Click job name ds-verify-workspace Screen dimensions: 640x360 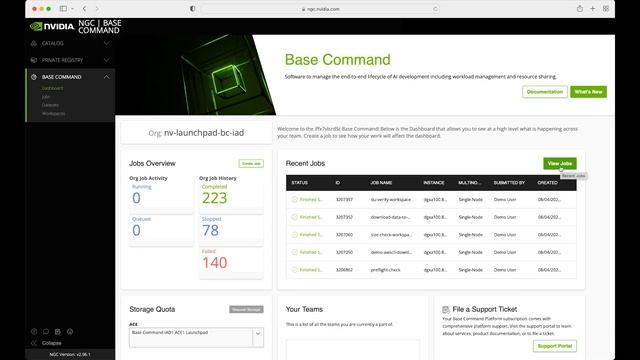pos(391,200)
